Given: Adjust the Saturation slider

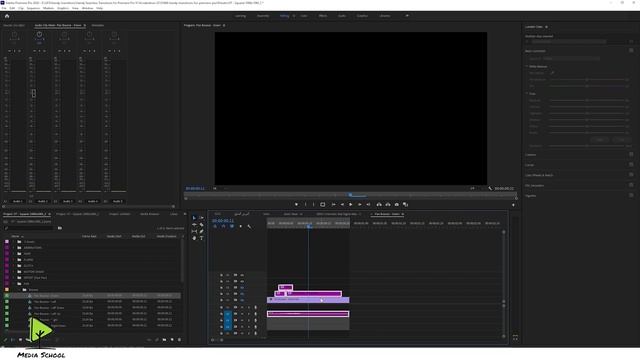Looking at the screenshot, I should click(587, 146).
